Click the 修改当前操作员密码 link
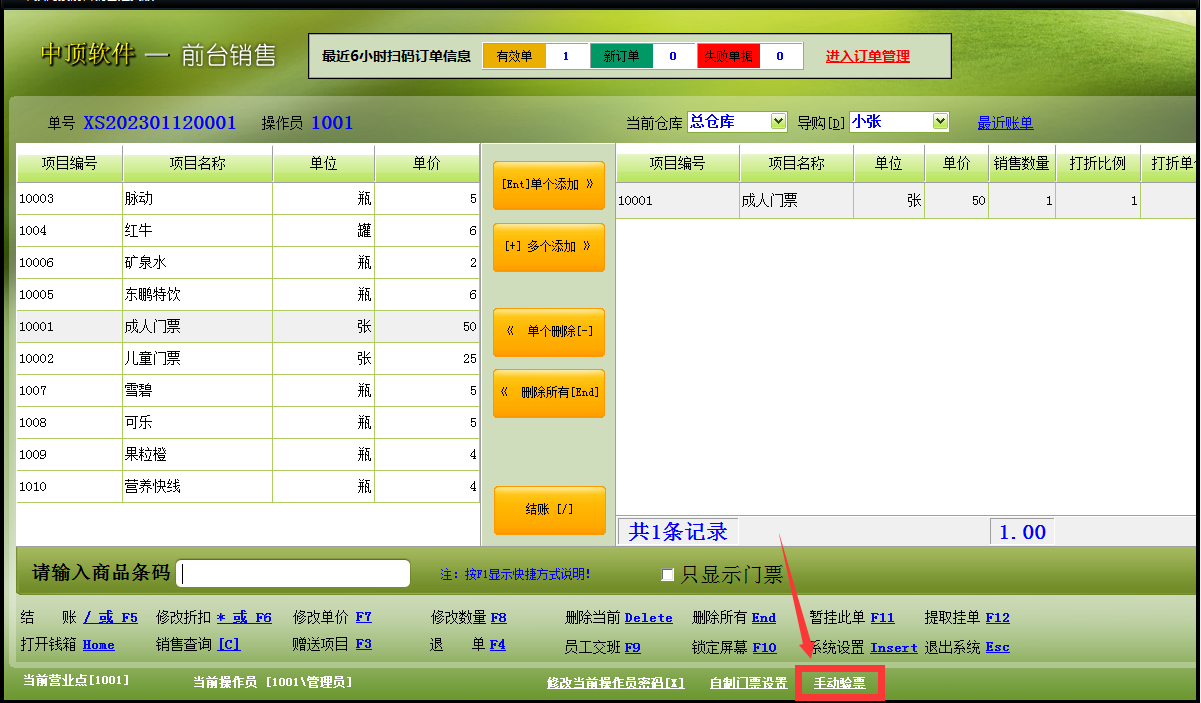The width and height of the screenshot is (1201, 703). 615,683
